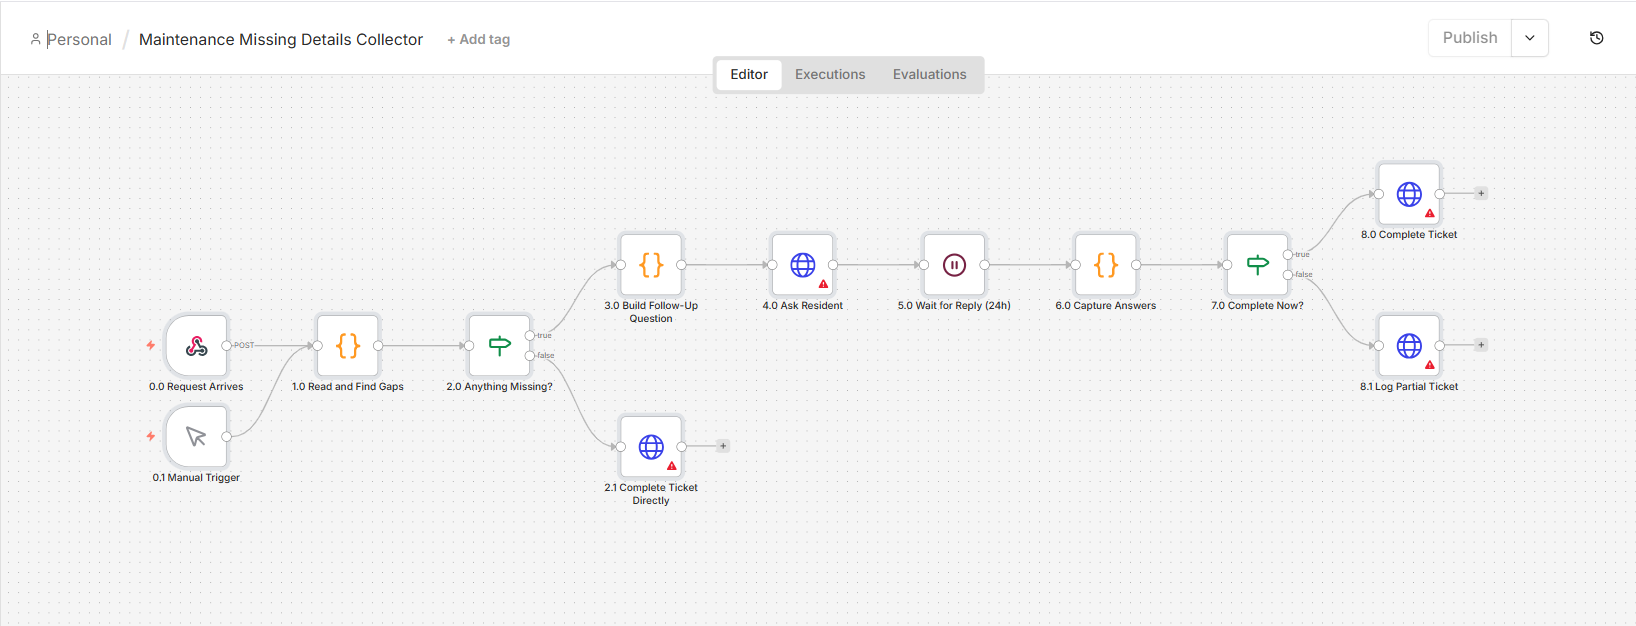Open the 0.0 Request Arrives webhook node
Viewport: 1636px width, 626px height.
pyautogui.click(x=197, y=346)
